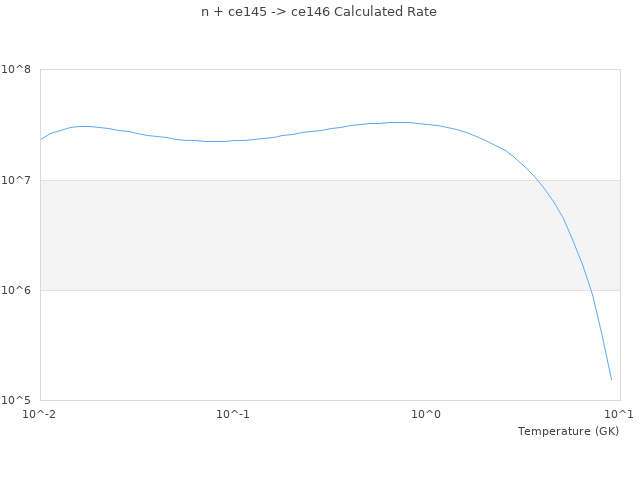Click the 10^6 y-axis tick label
Image resolution: width=640 pixels, height=480 pixels.
point(17,290)
